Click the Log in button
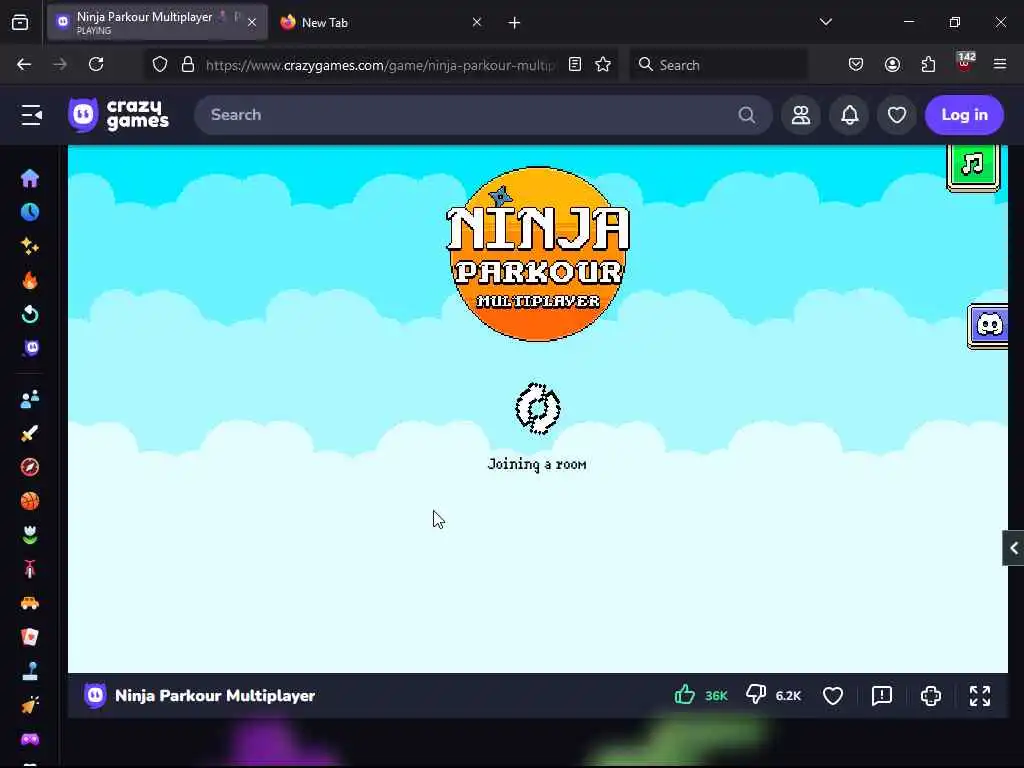 click(964, 115)
